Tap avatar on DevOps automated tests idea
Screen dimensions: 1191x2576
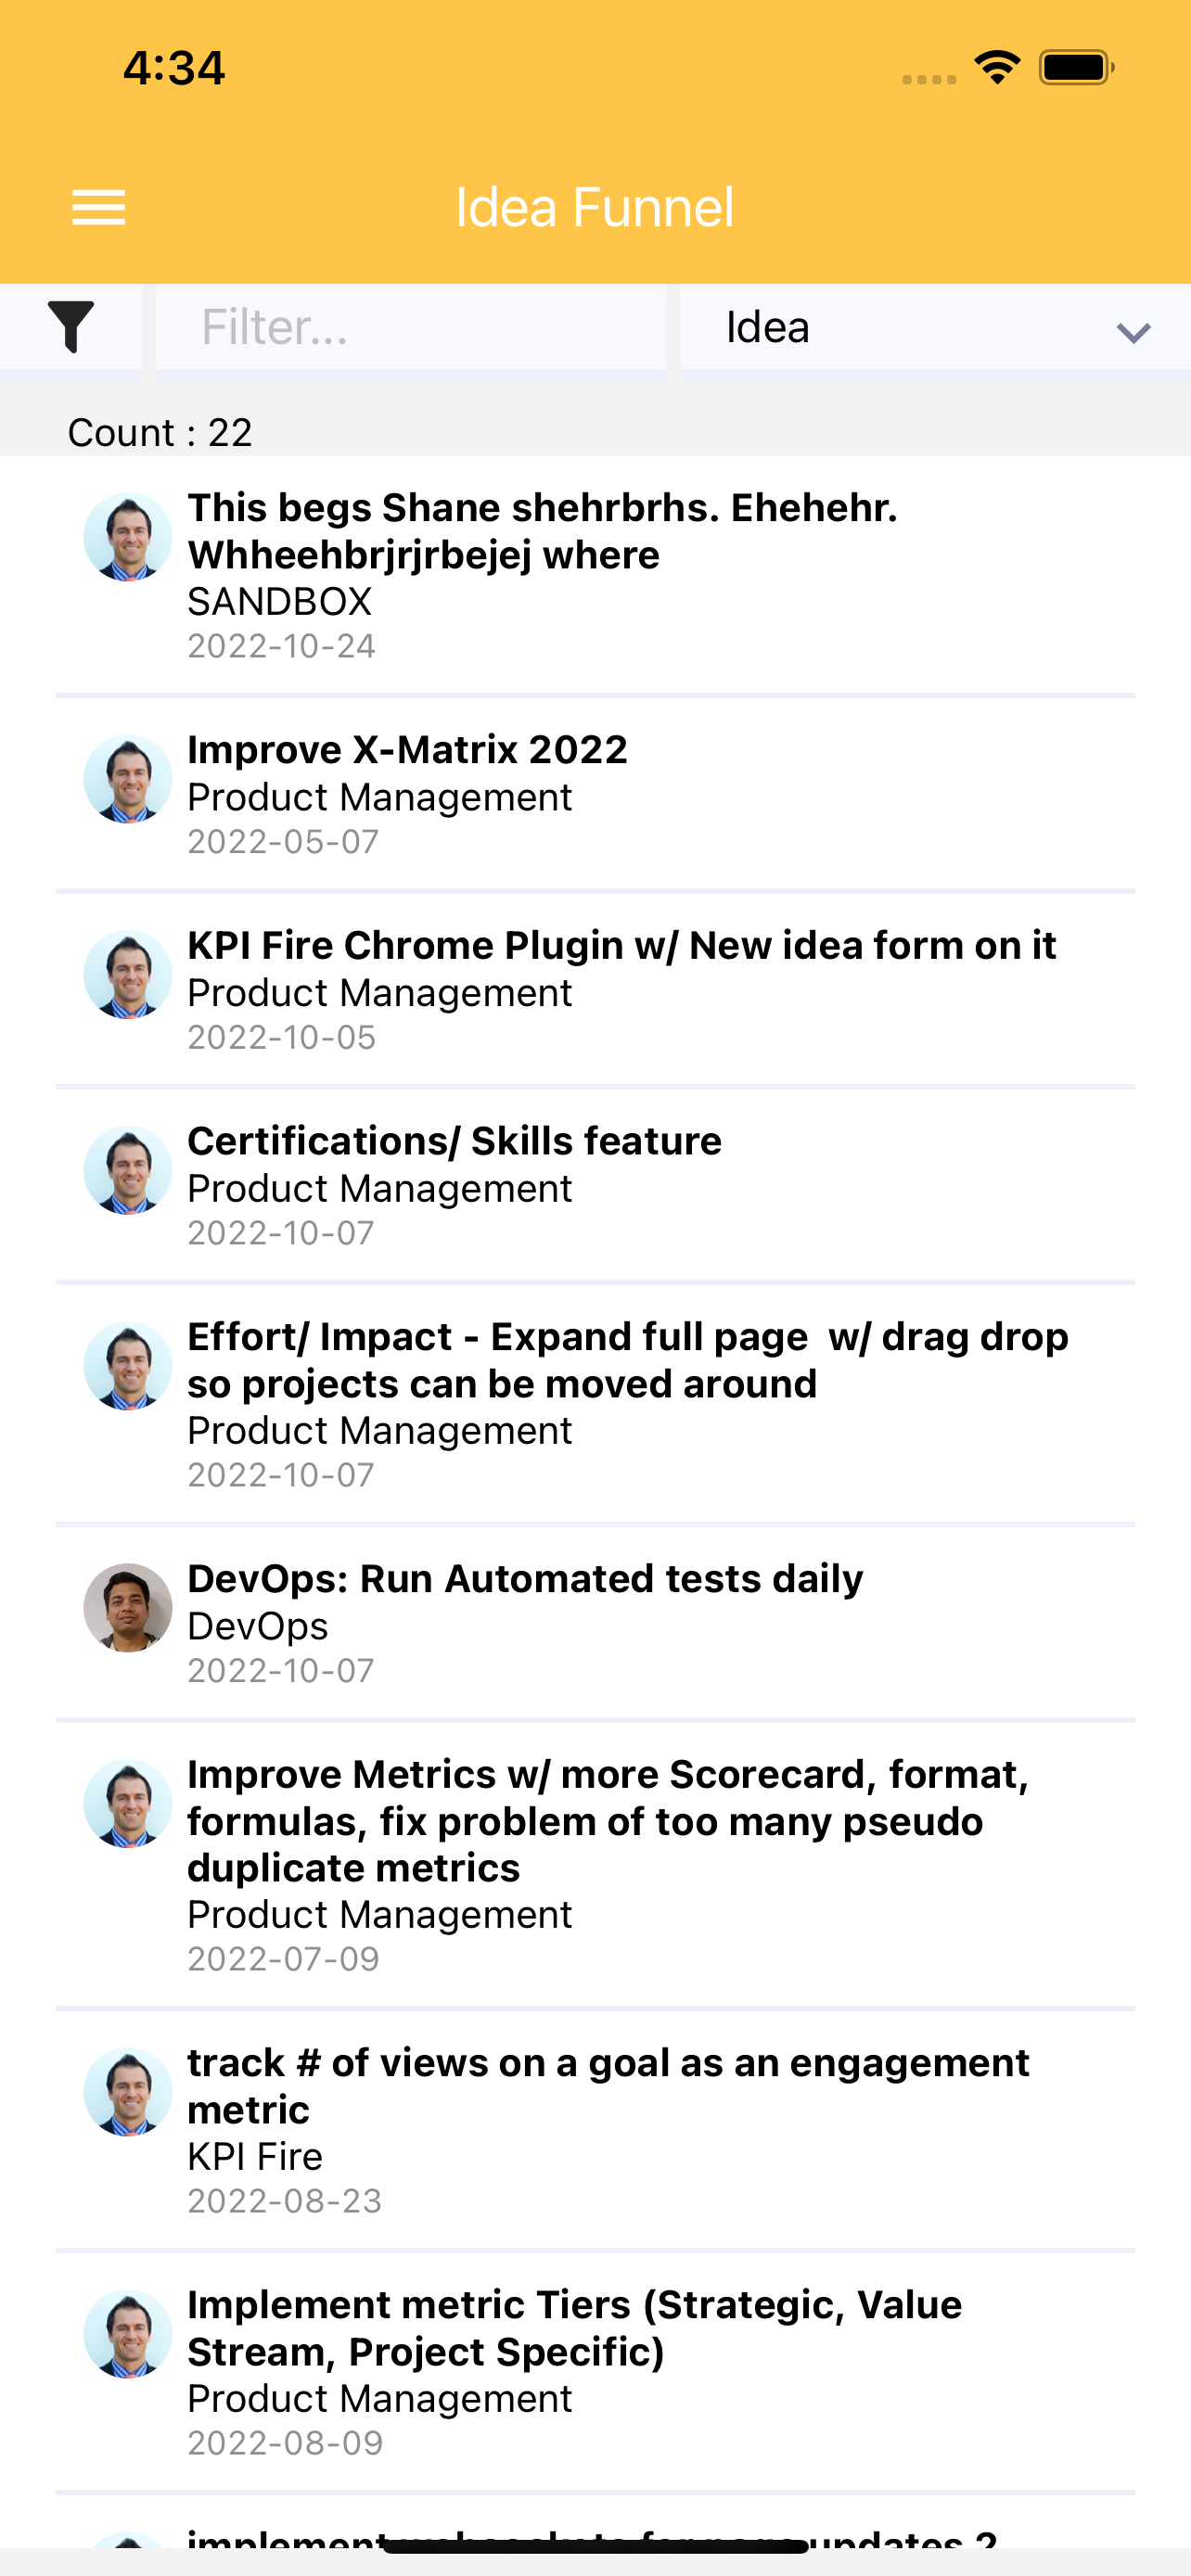128,1607
